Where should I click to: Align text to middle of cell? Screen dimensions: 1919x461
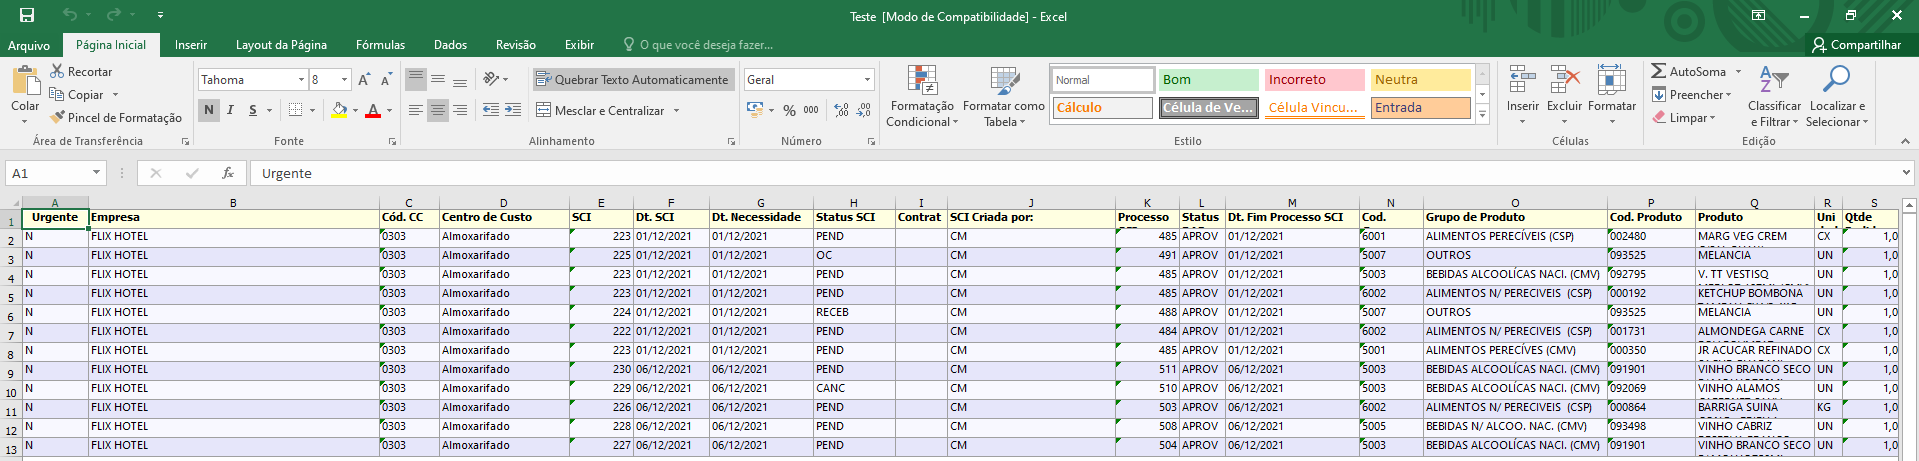(438, 79)
